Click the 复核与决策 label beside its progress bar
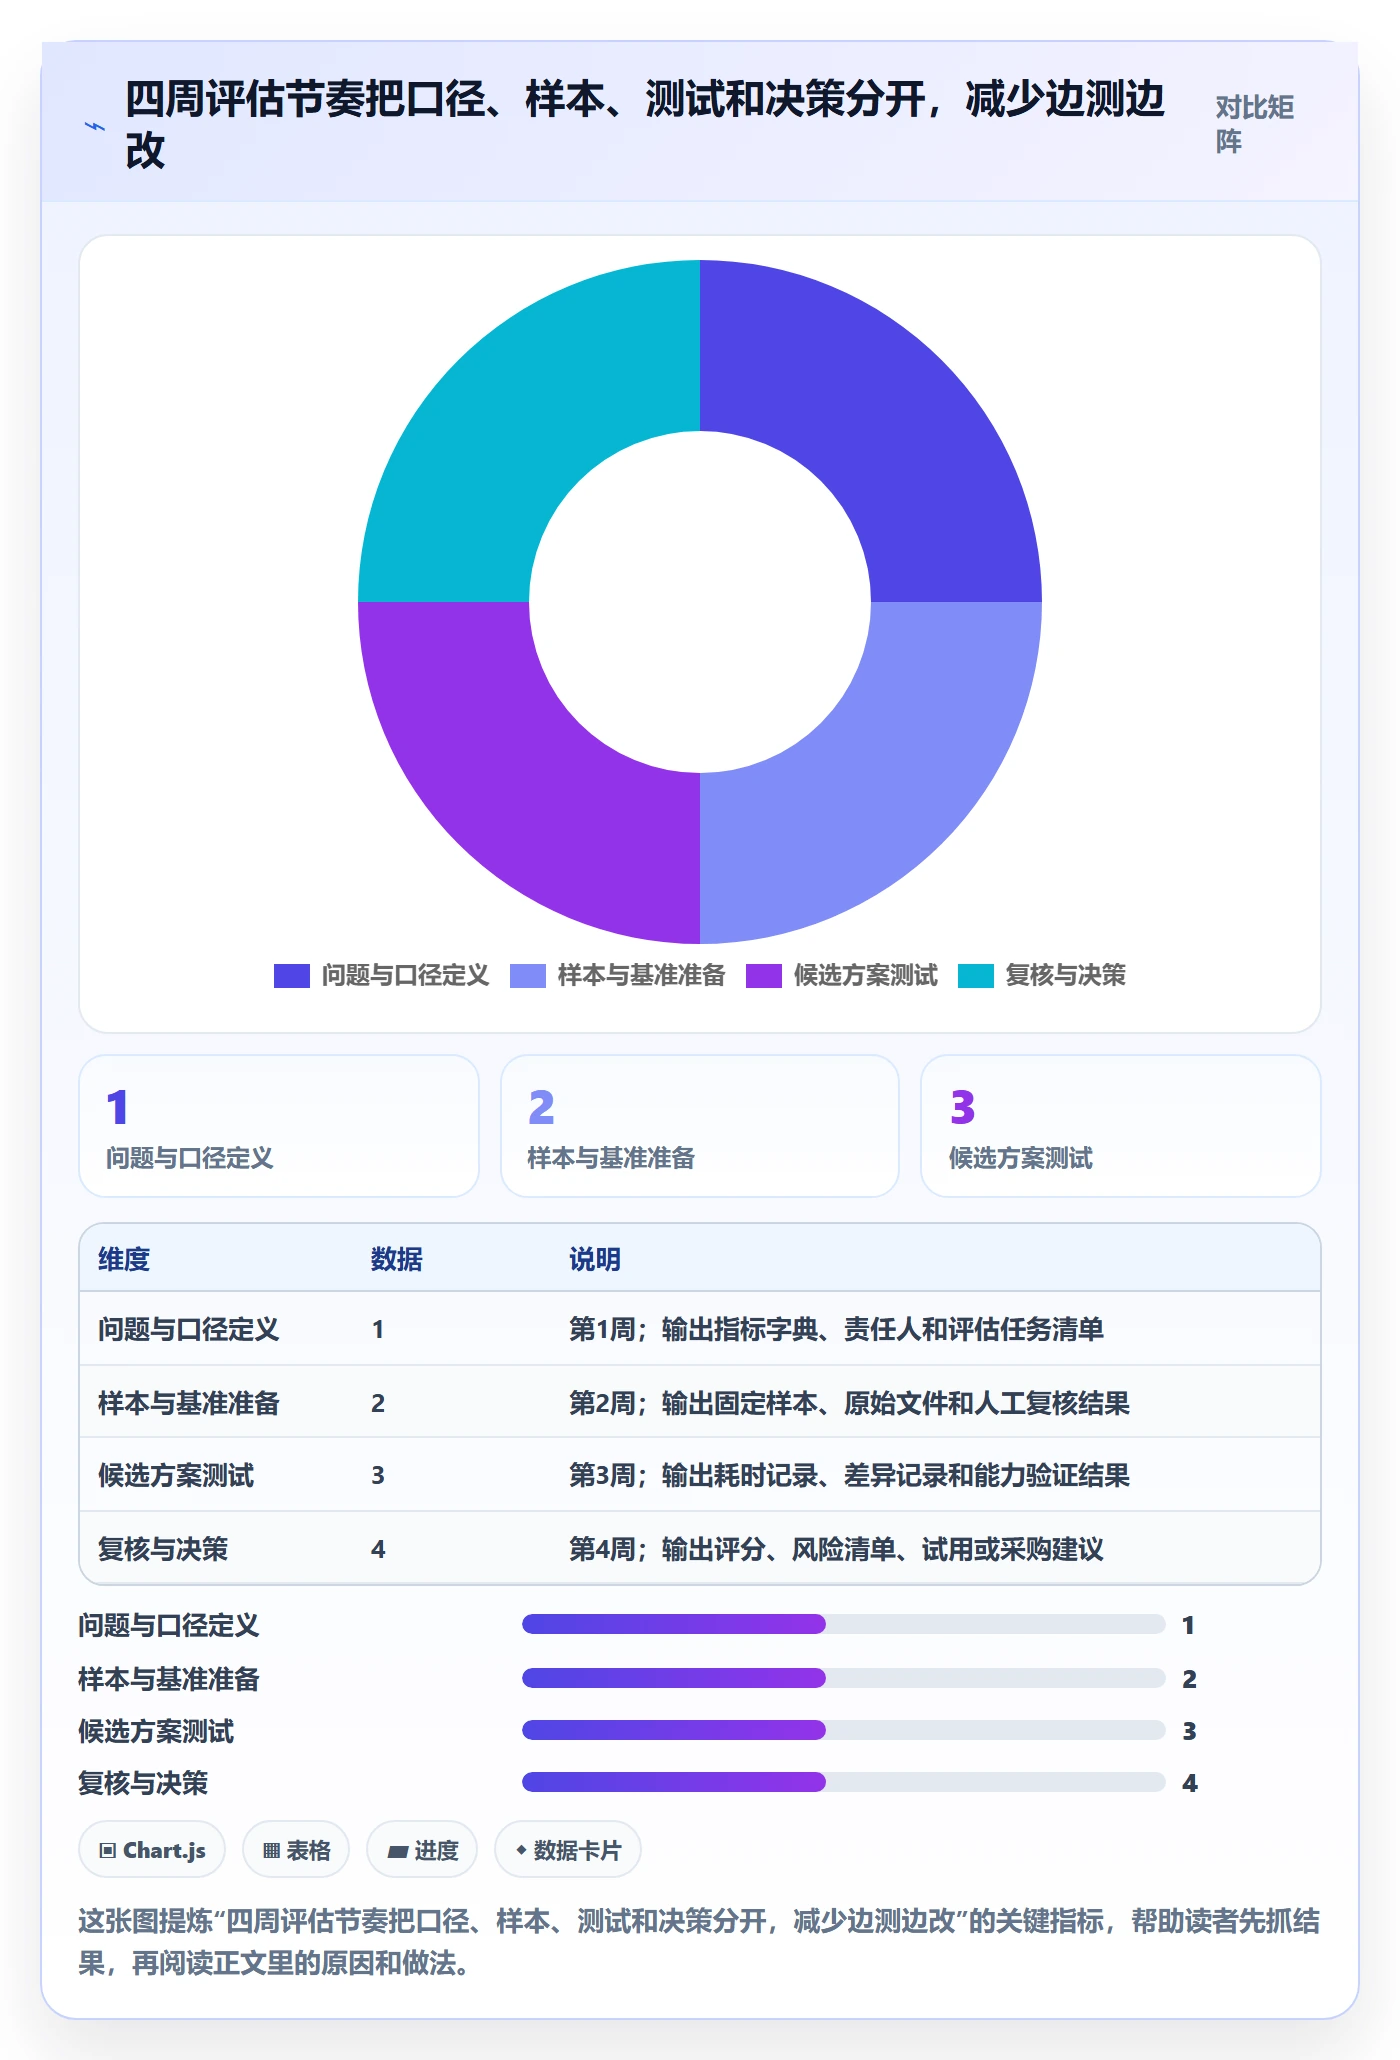The image size is (1400, 2060). coord(143,1783)
